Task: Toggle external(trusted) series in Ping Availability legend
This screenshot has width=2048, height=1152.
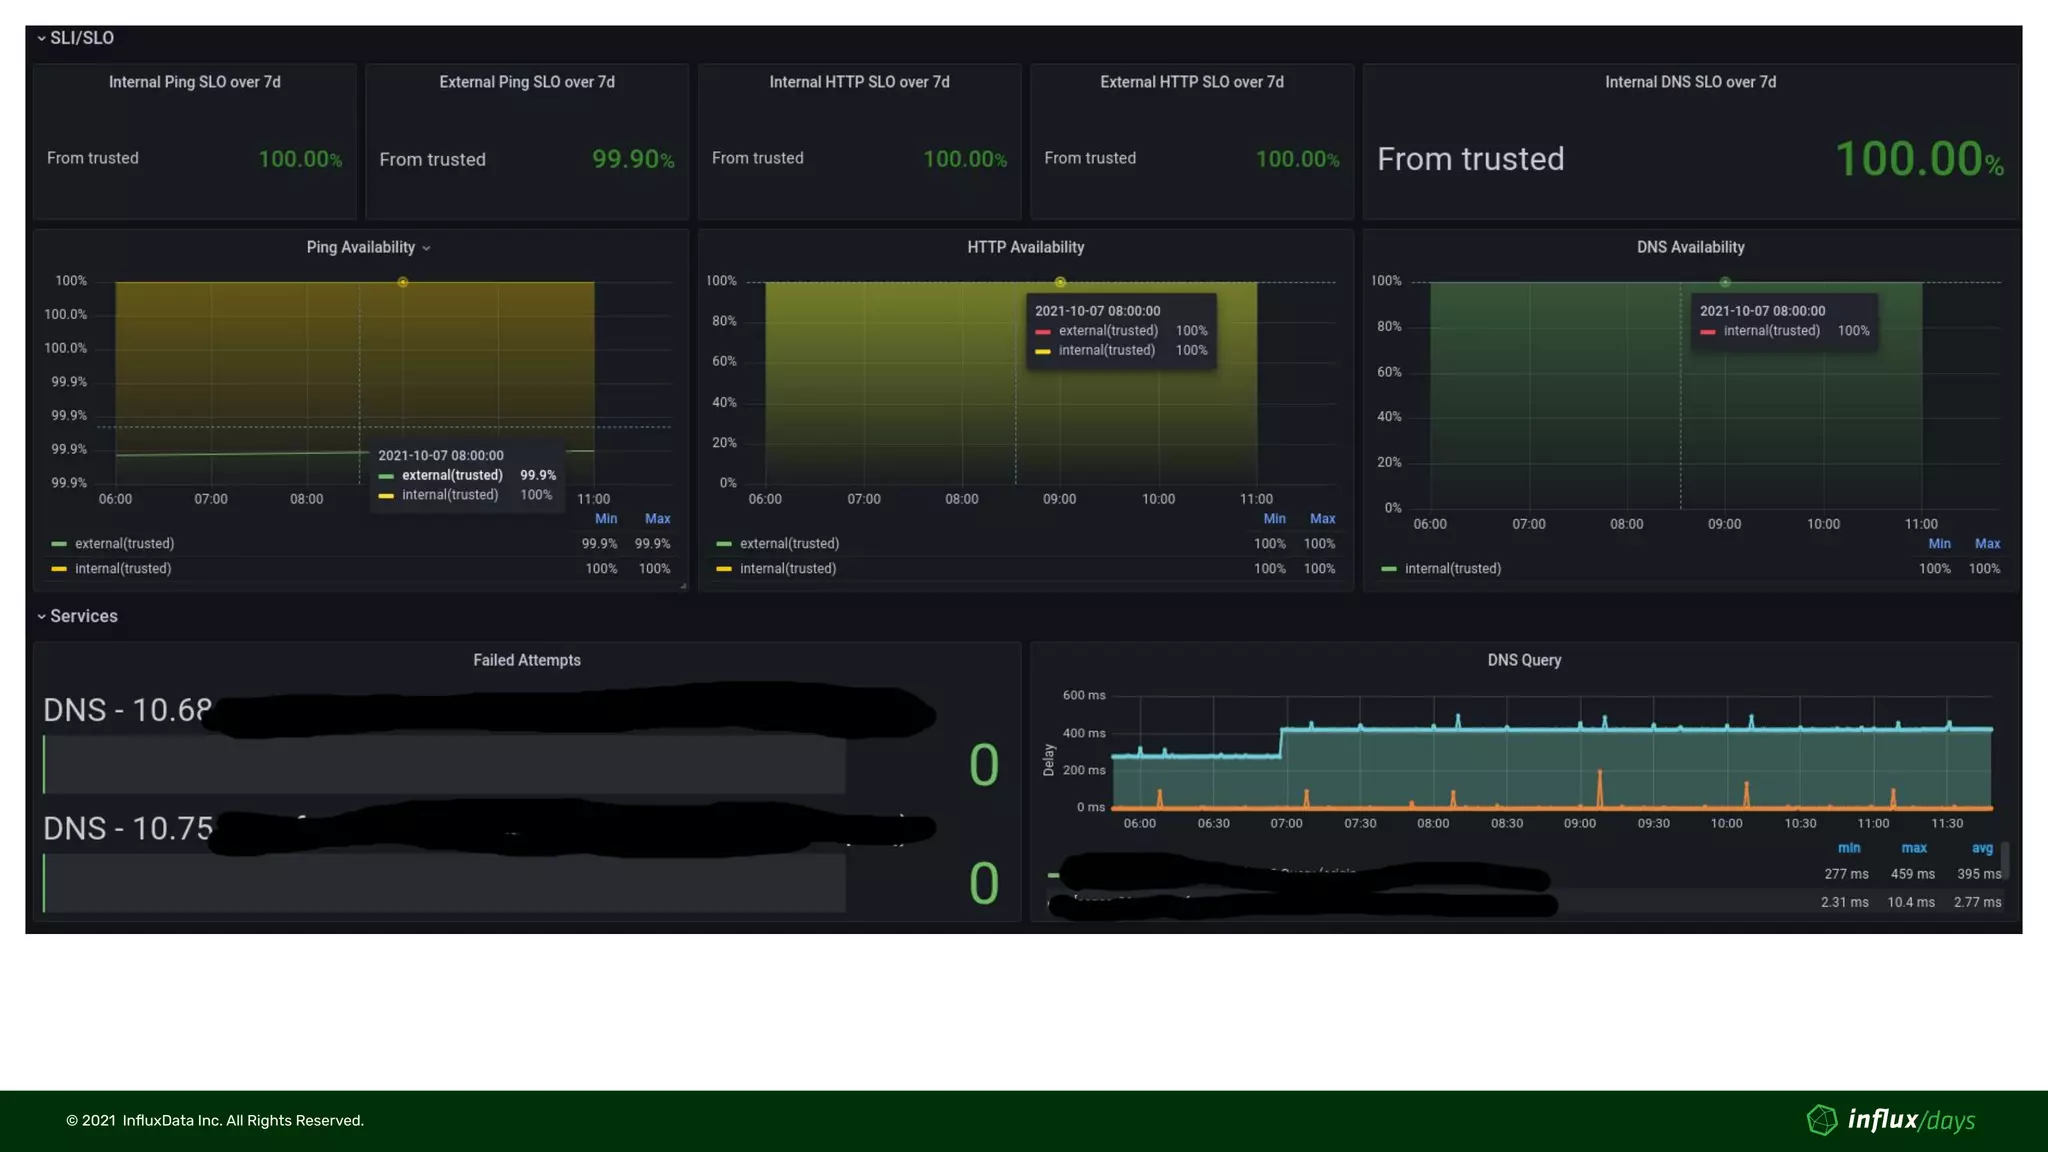Action: click(124, 544)
